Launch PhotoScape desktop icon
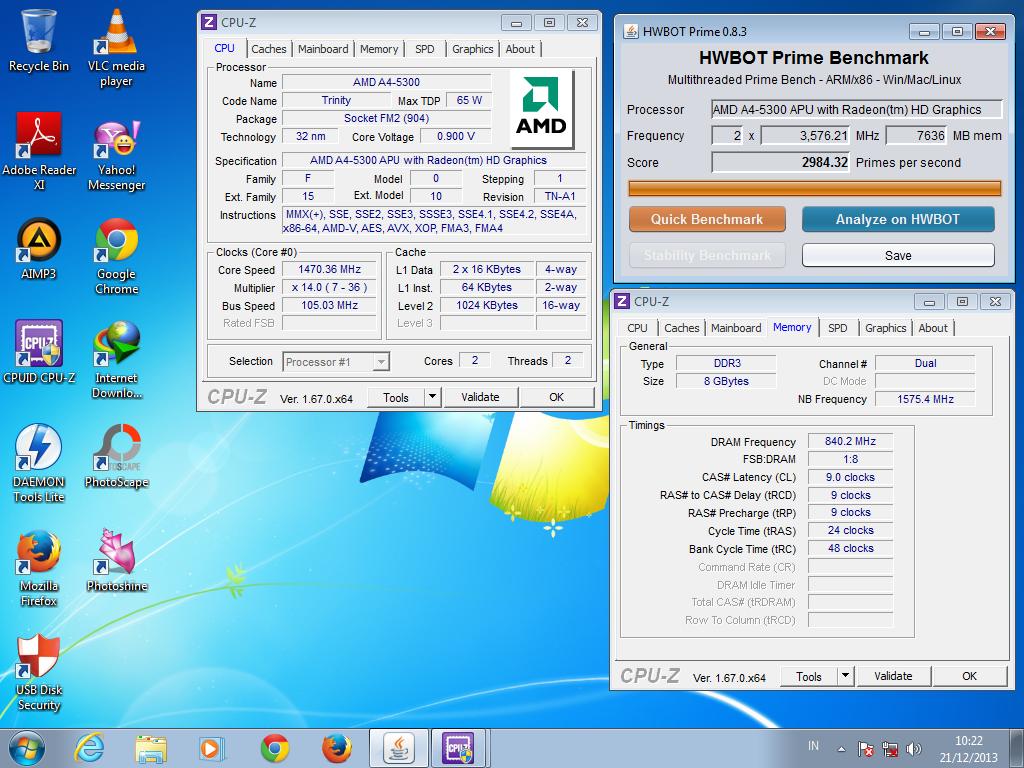 (116, 456)
